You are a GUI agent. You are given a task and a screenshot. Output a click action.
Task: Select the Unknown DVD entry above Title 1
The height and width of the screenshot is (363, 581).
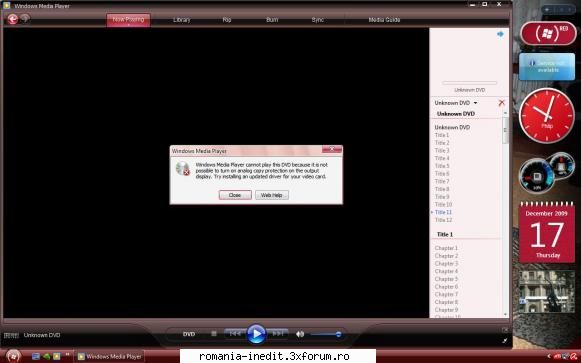tap(452, 127)
